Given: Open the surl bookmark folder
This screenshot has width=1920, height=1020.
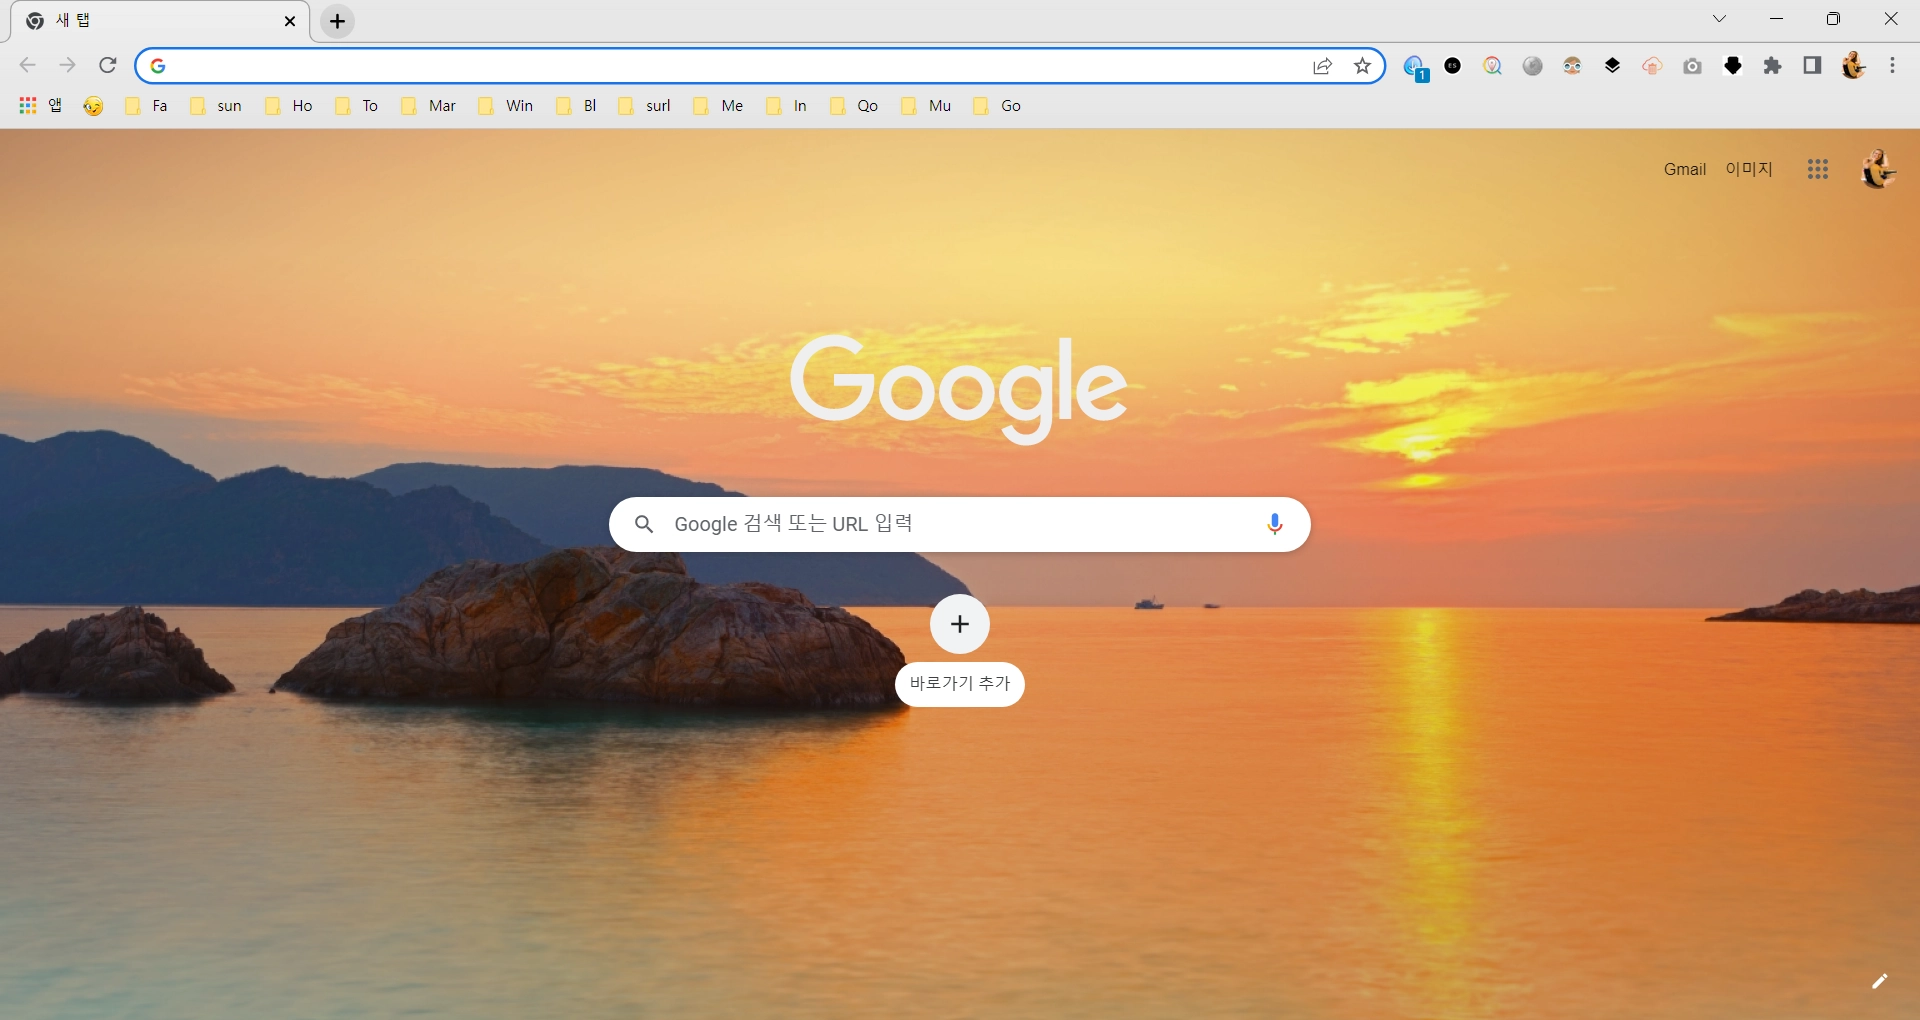Looking at the screenshot, I should (644, 106).
